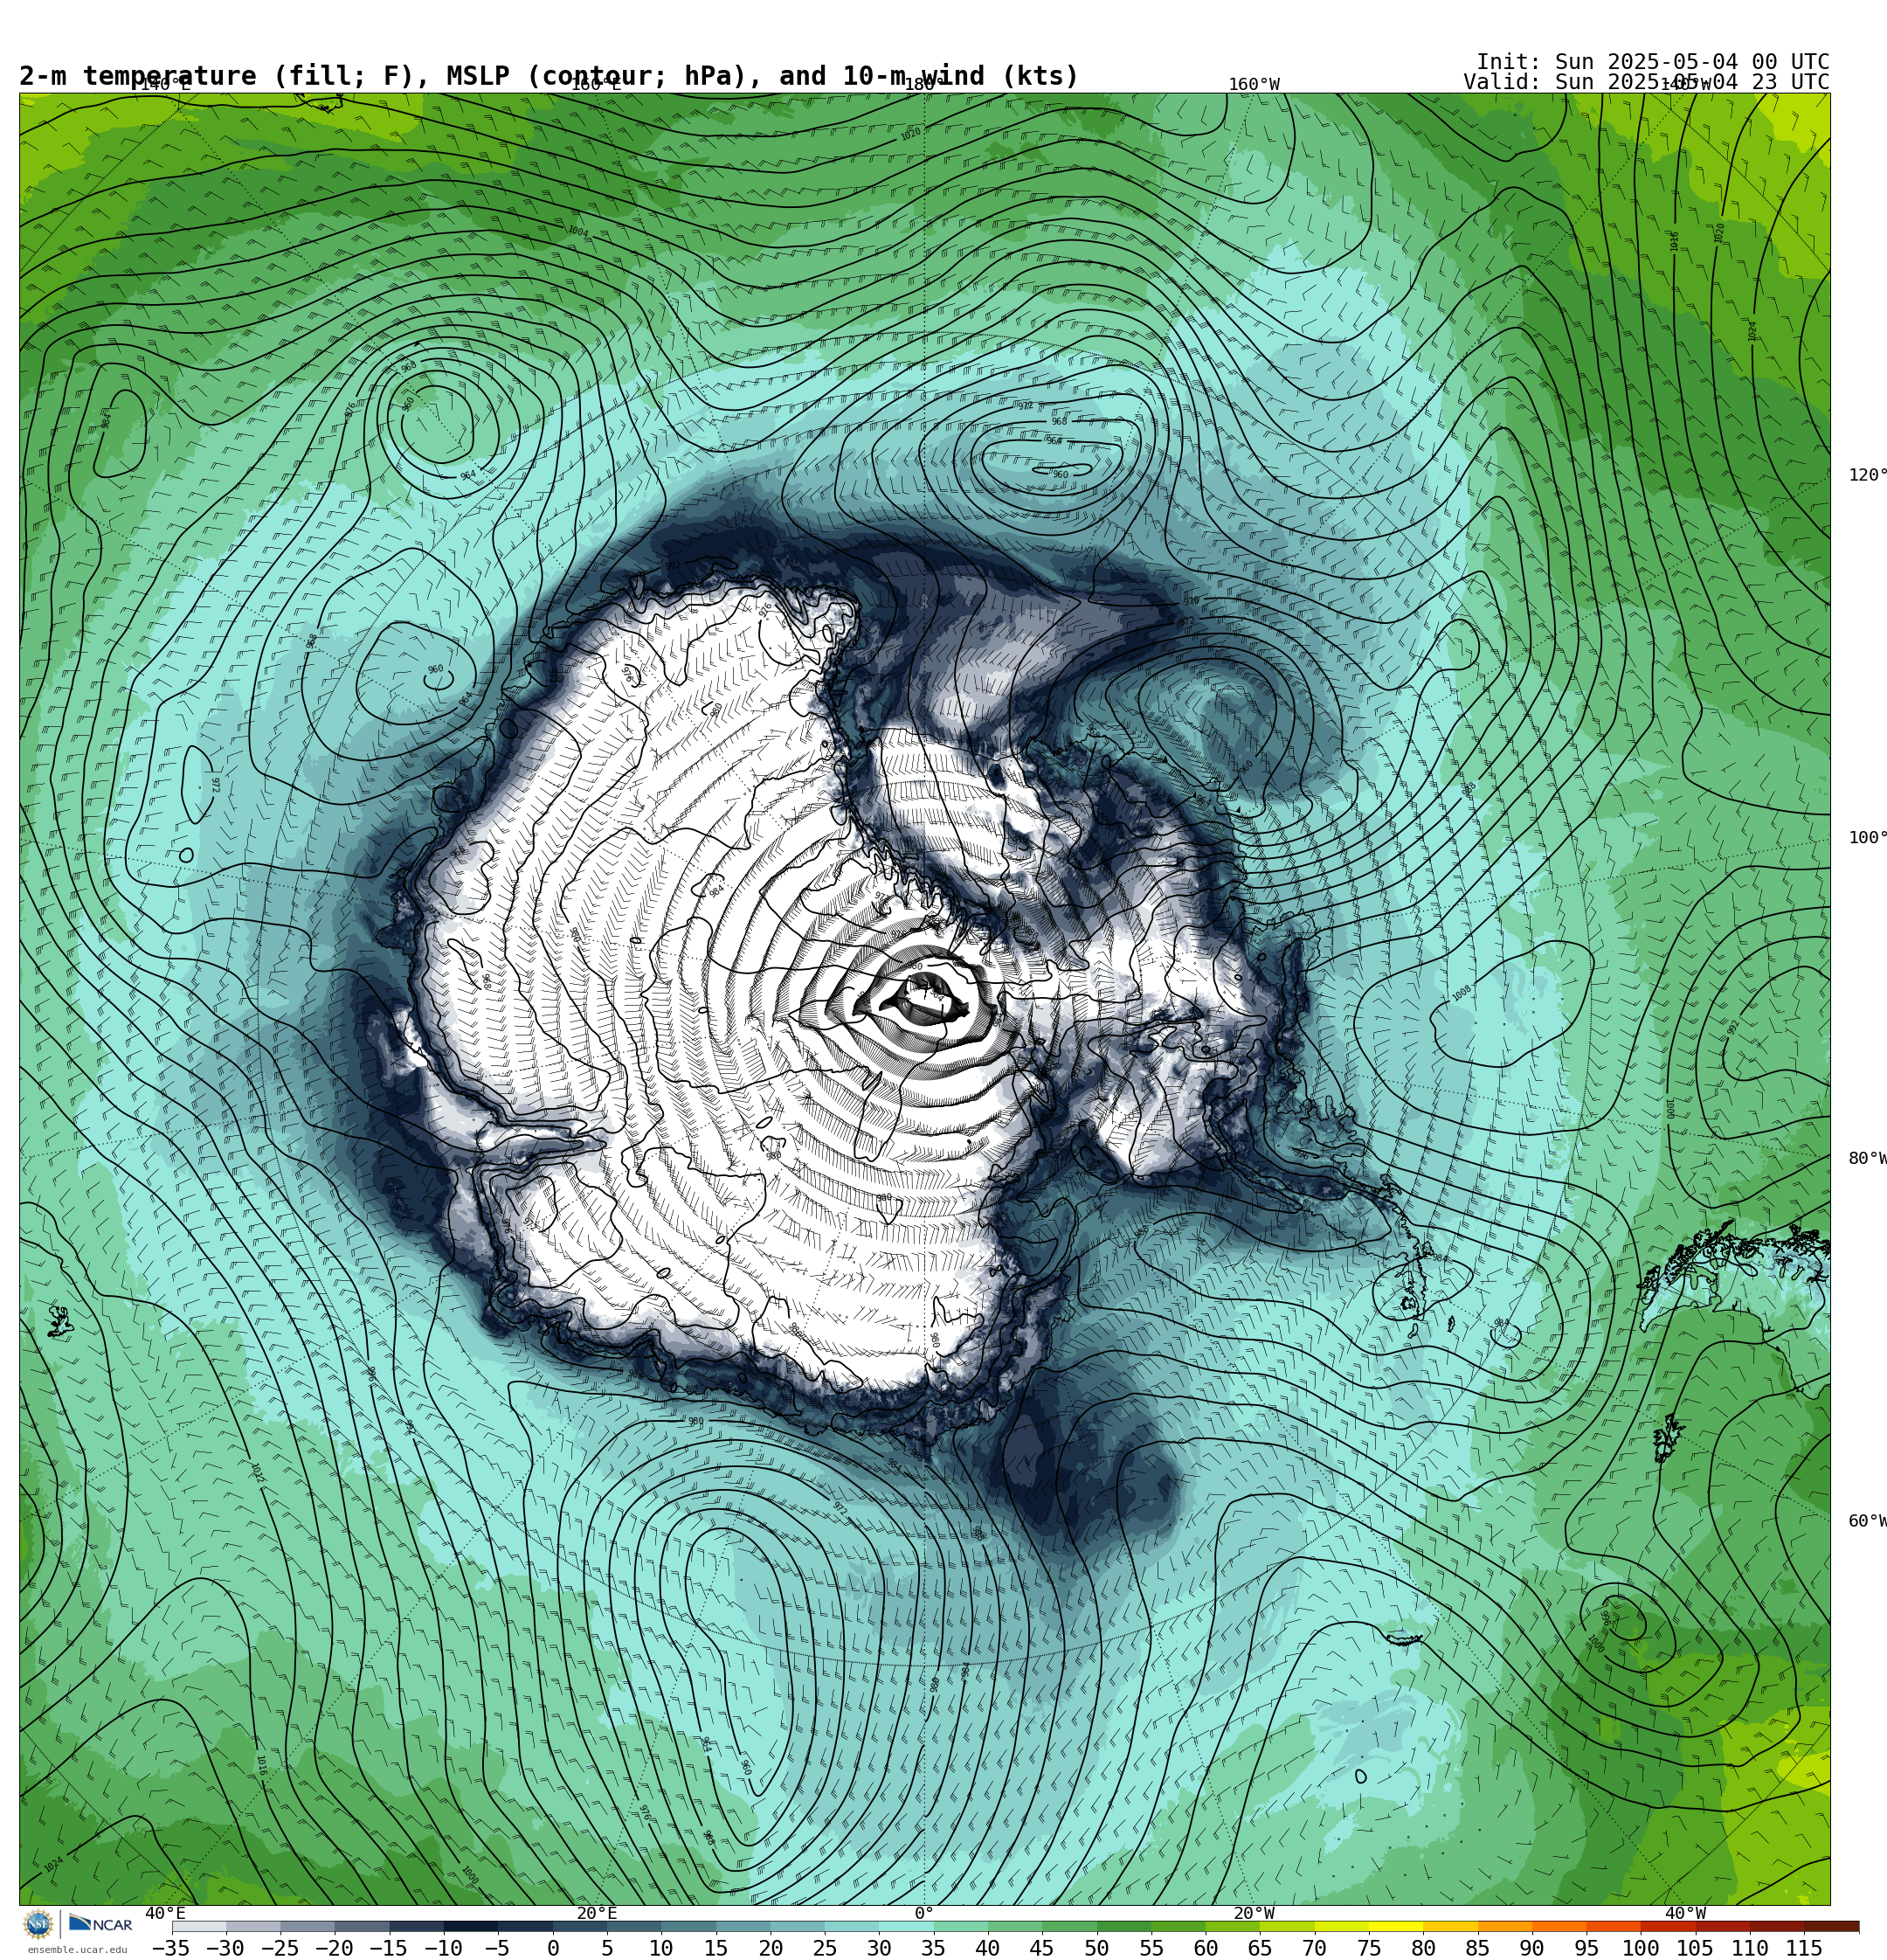Screen dimensions: 1887x1960
Task: Pick the yellow colorbar swatch between 75 and 80
Action: pyautogui.click(x=1396, y=1926)
